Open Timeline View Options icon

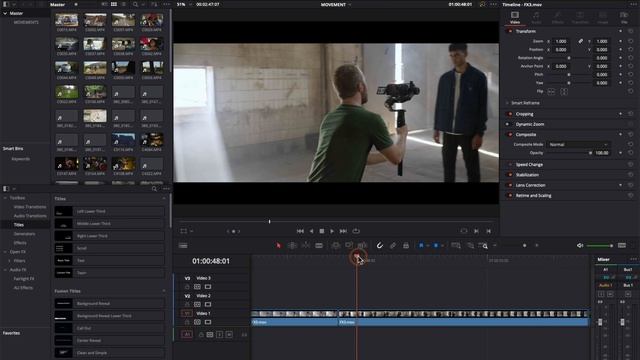[183, 245]
